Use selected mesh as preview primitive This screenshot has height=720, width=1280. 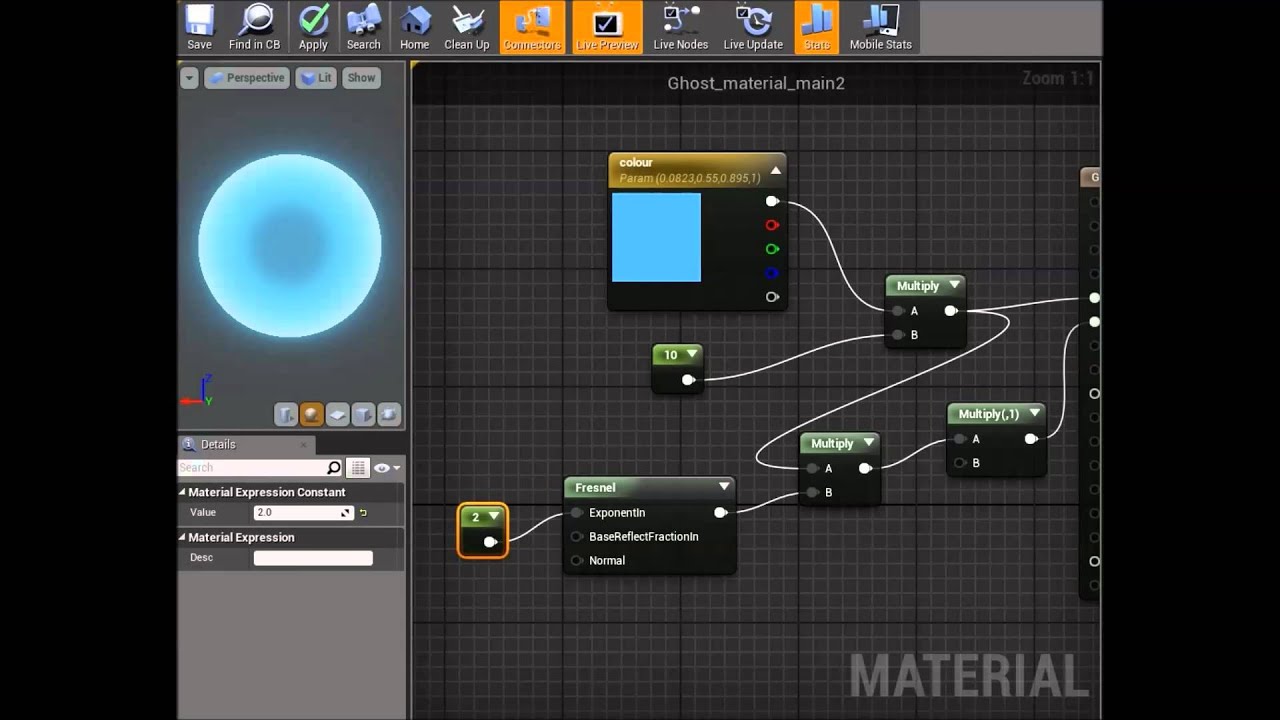point(389,414)
